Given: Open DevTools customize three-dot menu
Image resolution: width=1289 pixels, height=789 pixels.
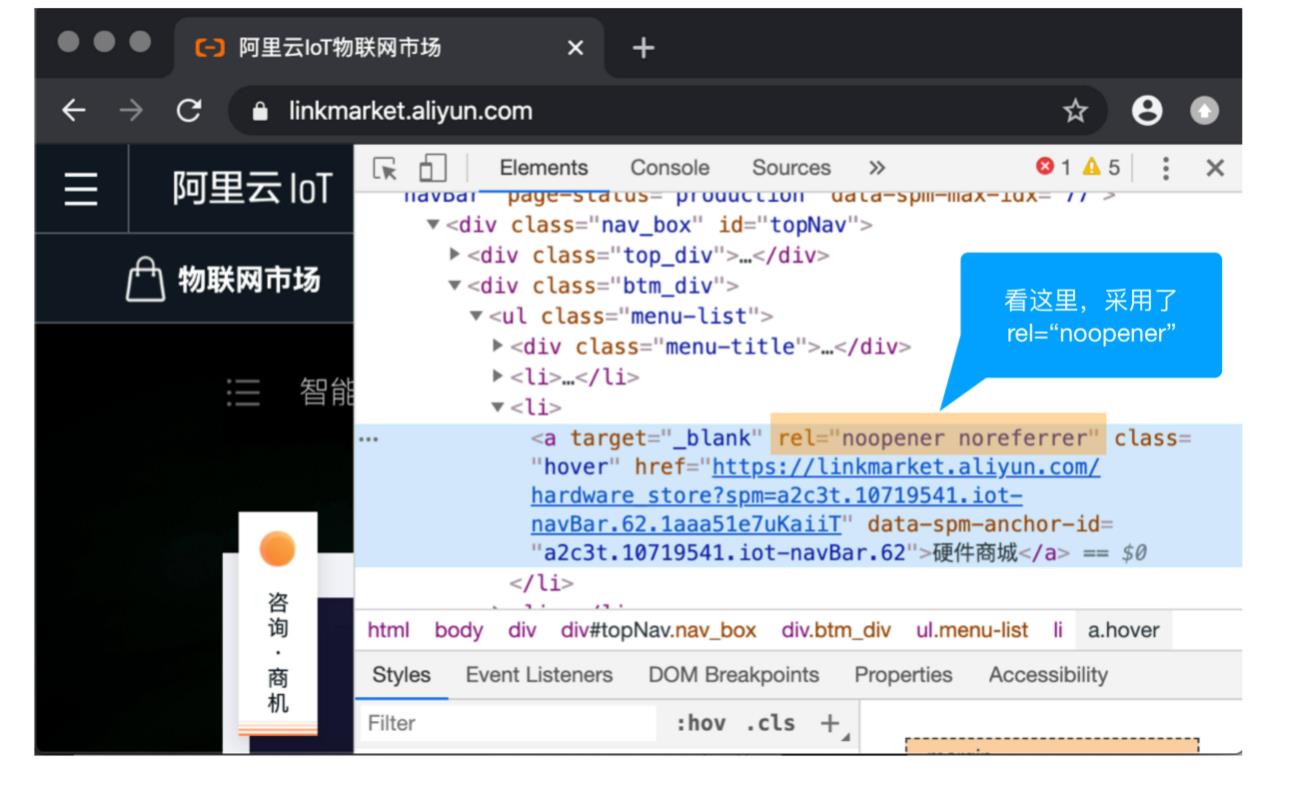Looking at the screenshot, I should 1165,168.
